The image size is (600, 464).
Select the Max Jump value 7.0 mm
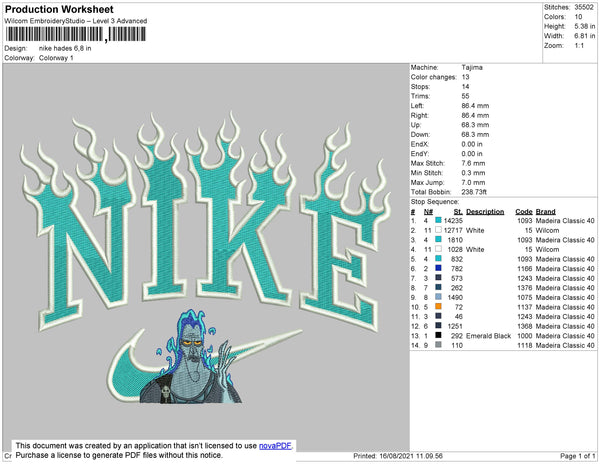[x=473, y=182]
